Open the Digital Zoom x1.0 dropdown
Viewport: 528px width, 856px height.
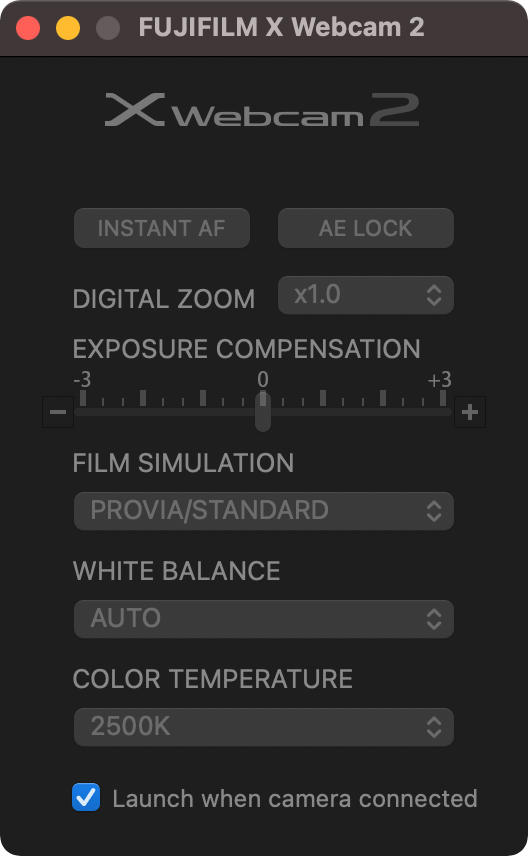click(366, 295)
